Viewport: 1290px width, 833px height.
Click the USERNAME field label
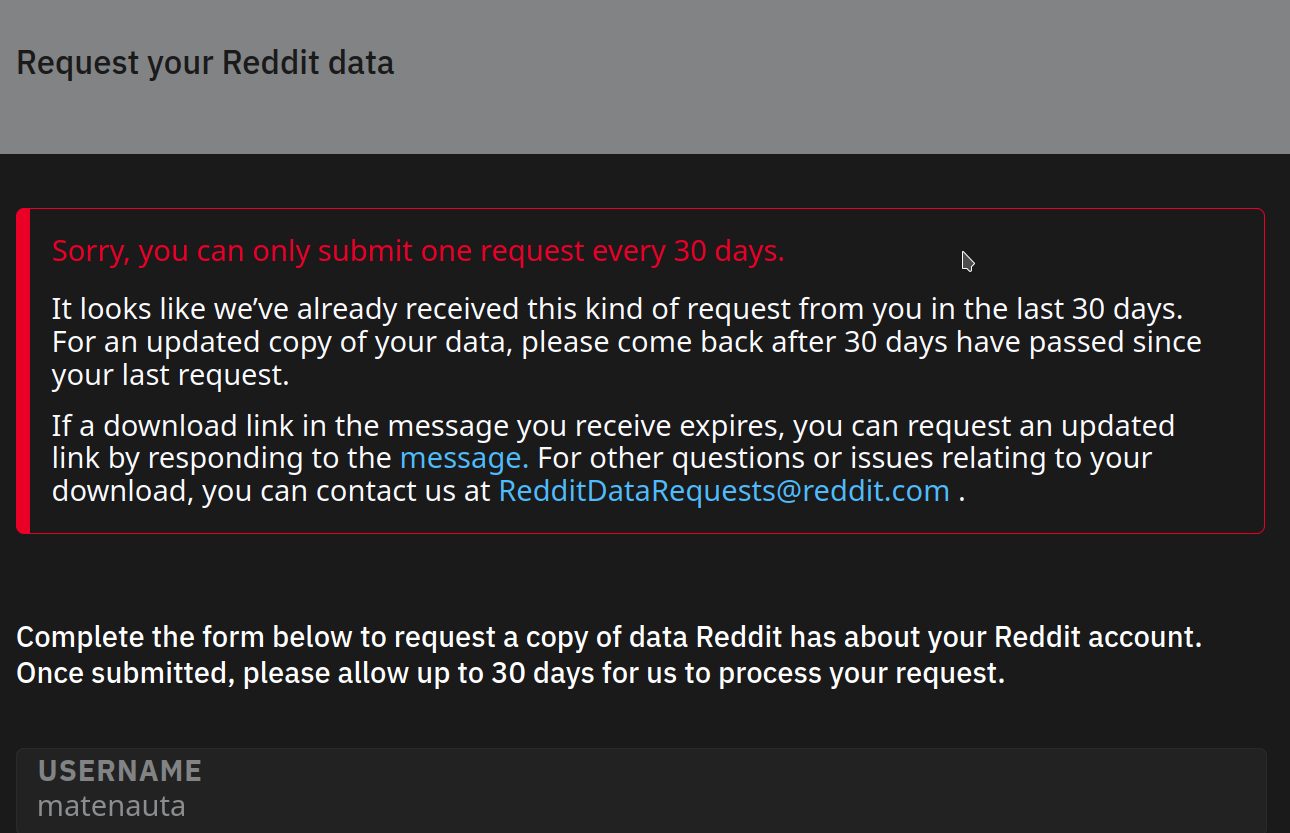(x=120, y=771)
